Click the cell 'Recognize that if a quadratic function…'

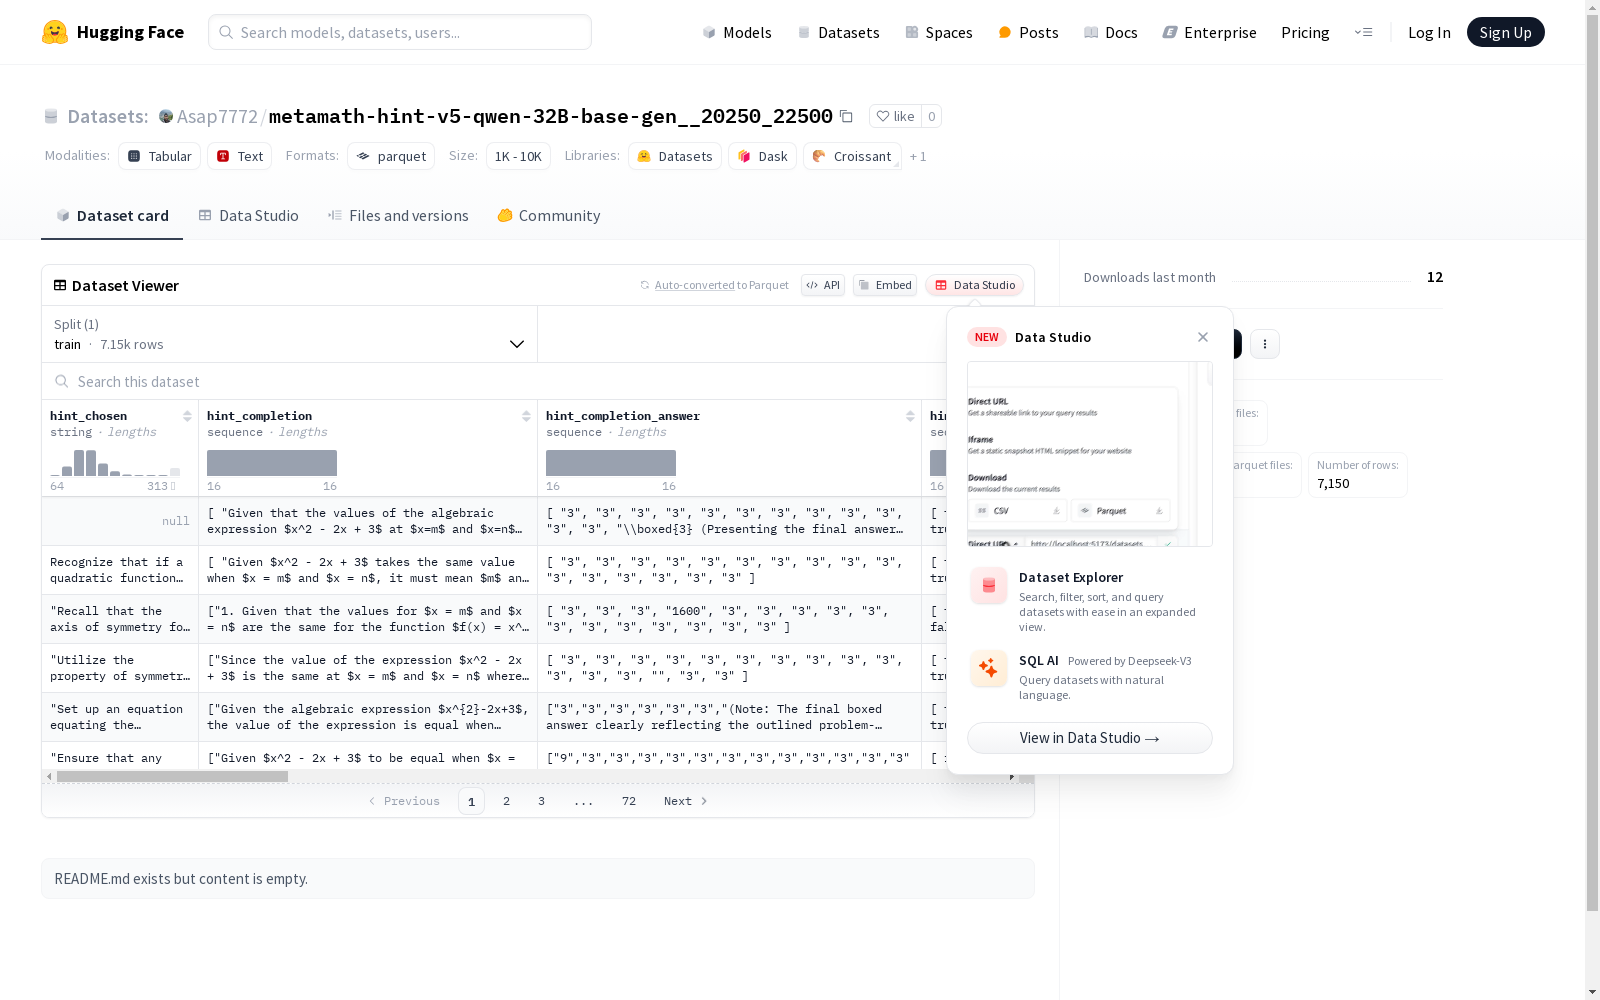pyautogui.click(x=119, y=570)
